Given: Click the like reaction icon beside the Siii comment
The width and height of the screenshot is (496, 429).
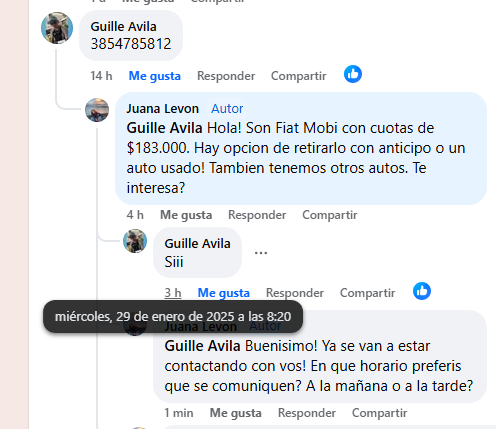Looking at the screenshot, I should pyautogui.click(x=422, y=291).
